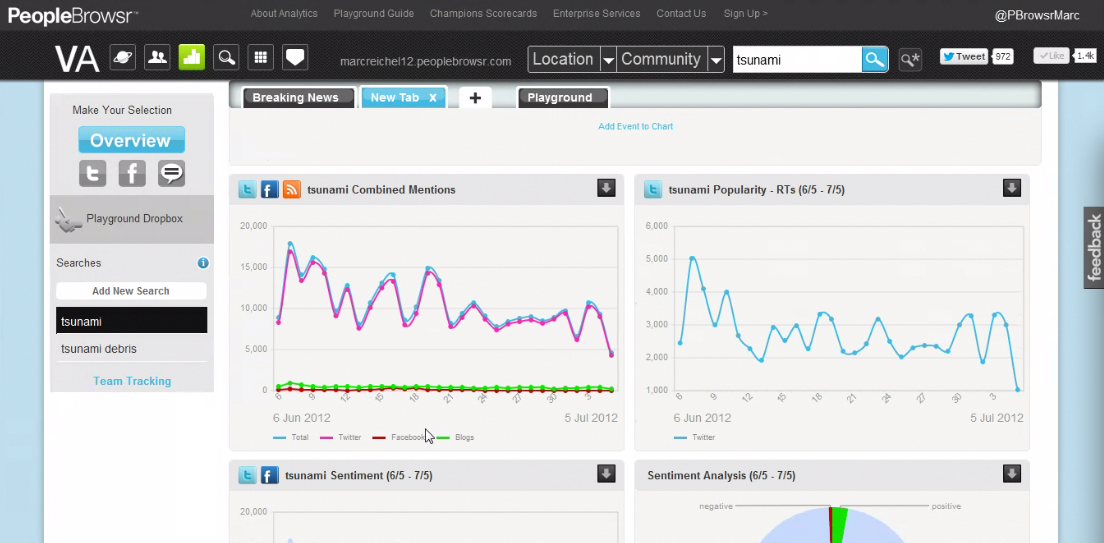Open download arrow on tsunami Popularity chart
The height and width of the screenshot is (543, 1104).
pos(1012,188)
